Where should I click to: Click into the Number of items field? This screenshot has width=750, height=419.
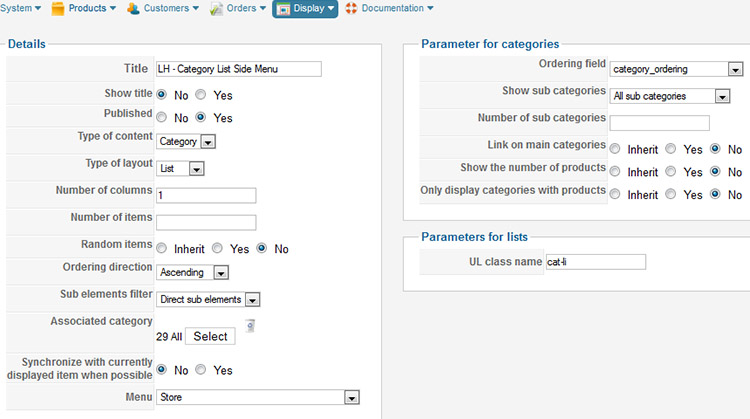[206, 222]
